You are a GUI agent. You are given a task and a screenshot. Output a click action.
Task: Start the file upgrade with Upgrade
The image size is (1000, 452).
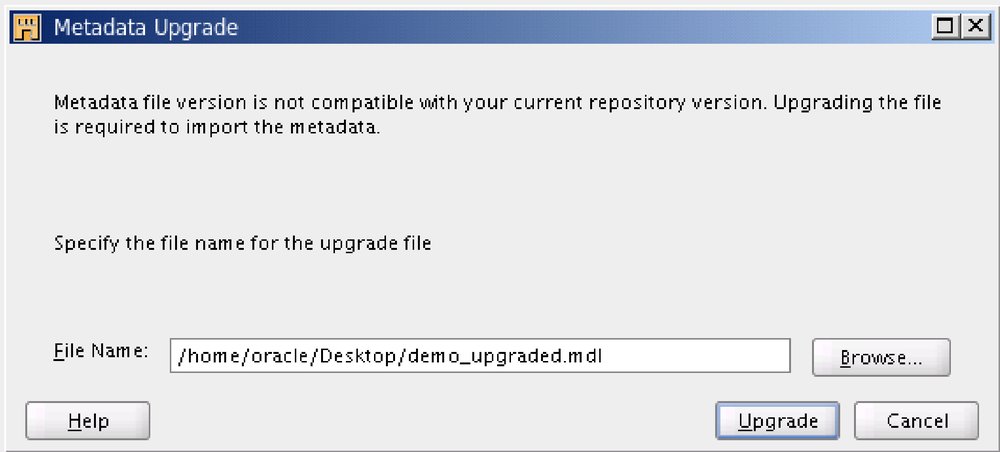click(777, 421)
